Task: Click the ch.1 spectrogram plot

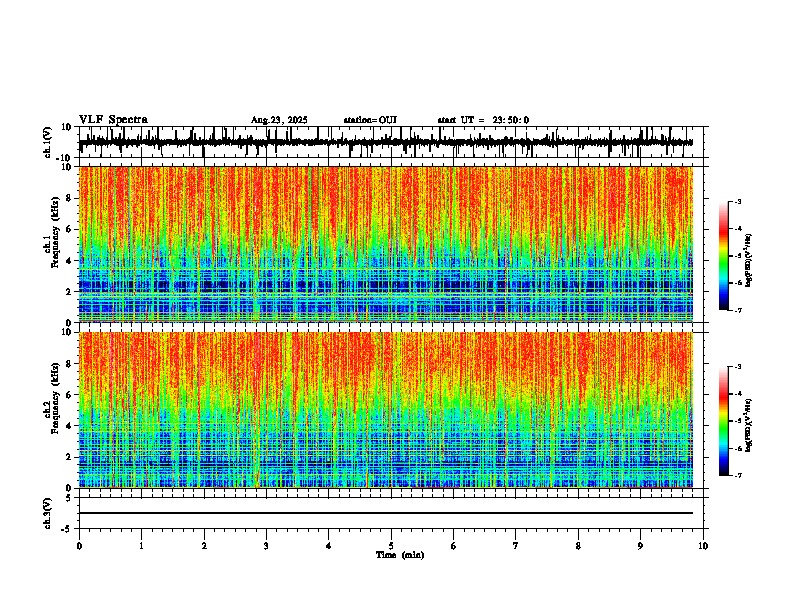Action: (x=386, y=244)
